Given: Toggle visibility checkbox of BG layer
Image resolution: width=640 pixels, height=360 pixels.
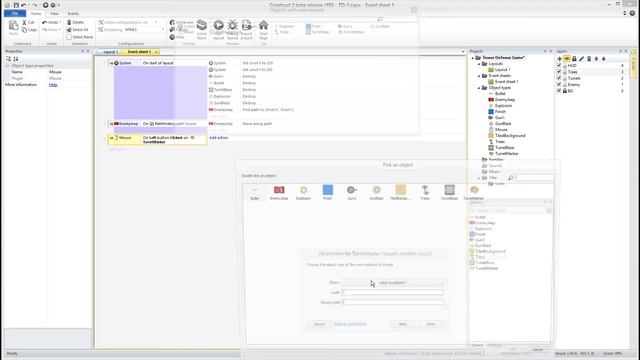Looking at the screenshot, I should click(x=559, y=91).
